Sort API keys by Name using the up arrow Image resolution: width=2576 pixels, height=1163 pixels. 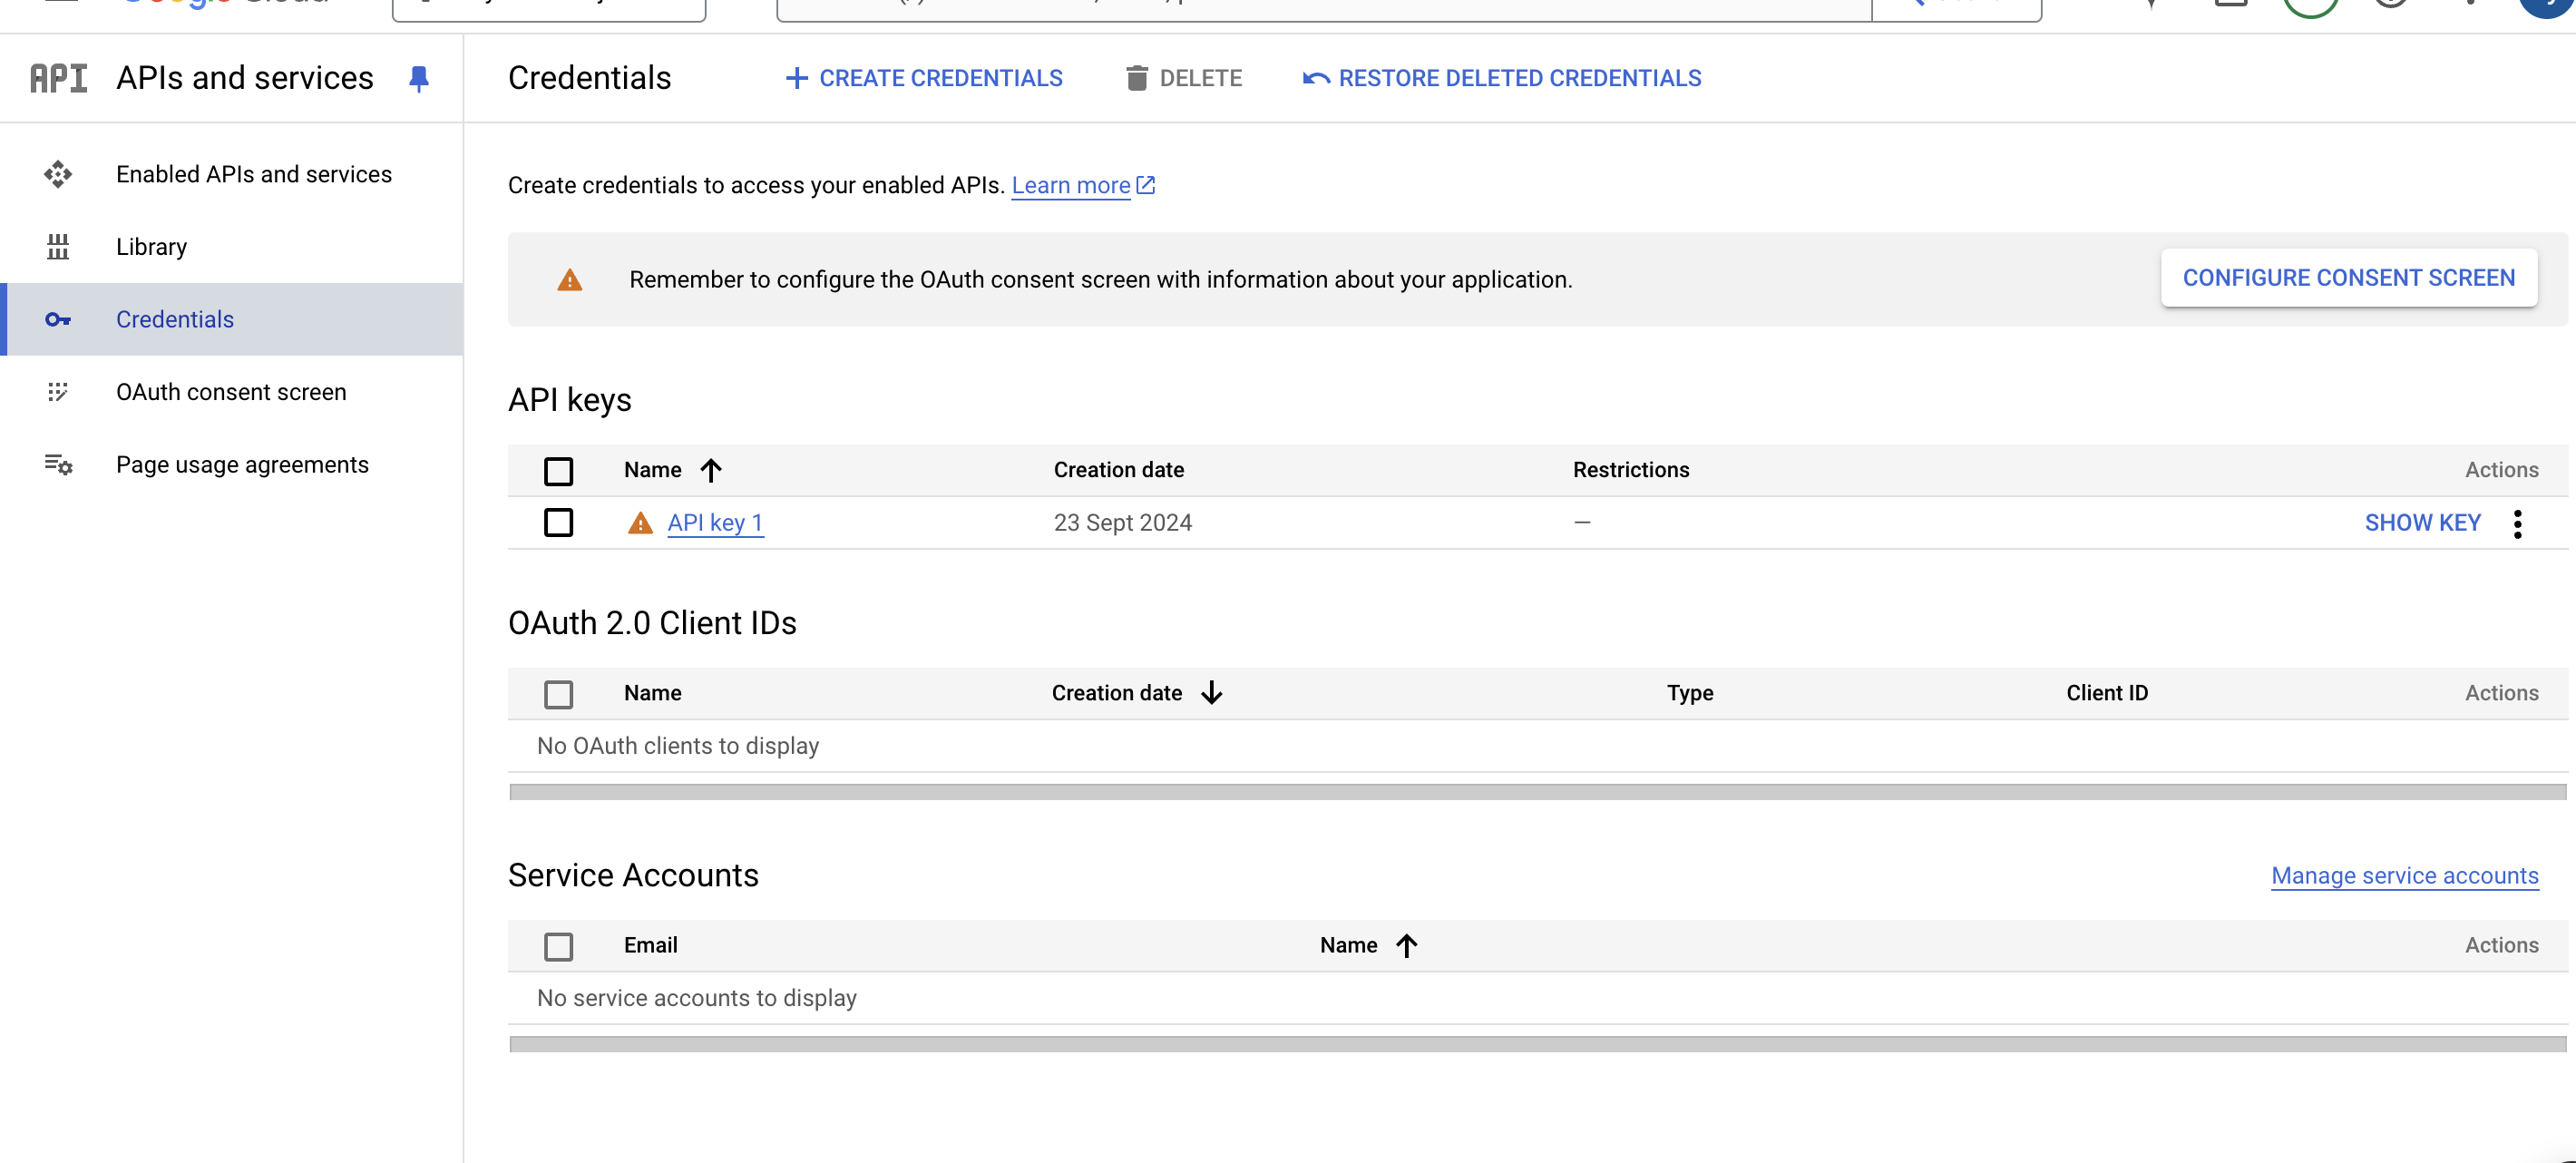(711, 470)
